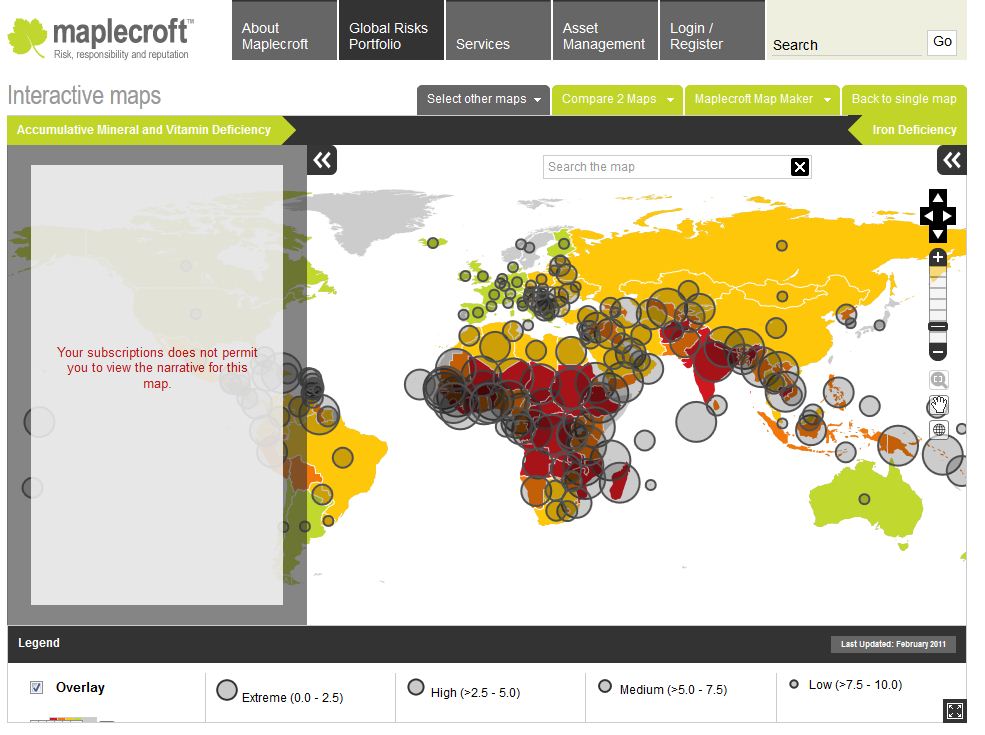Collapse the right panel double-arrow

pos(952,160)
